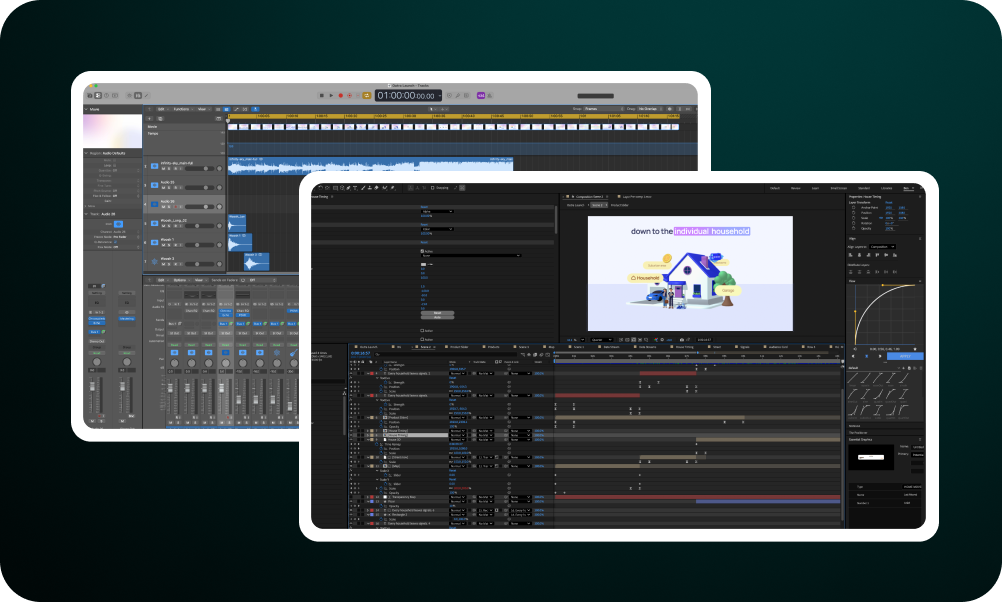Toggle the Position stopwatch in Properties panel
This screenshot has width=1002, height=602.
[854, 213]
